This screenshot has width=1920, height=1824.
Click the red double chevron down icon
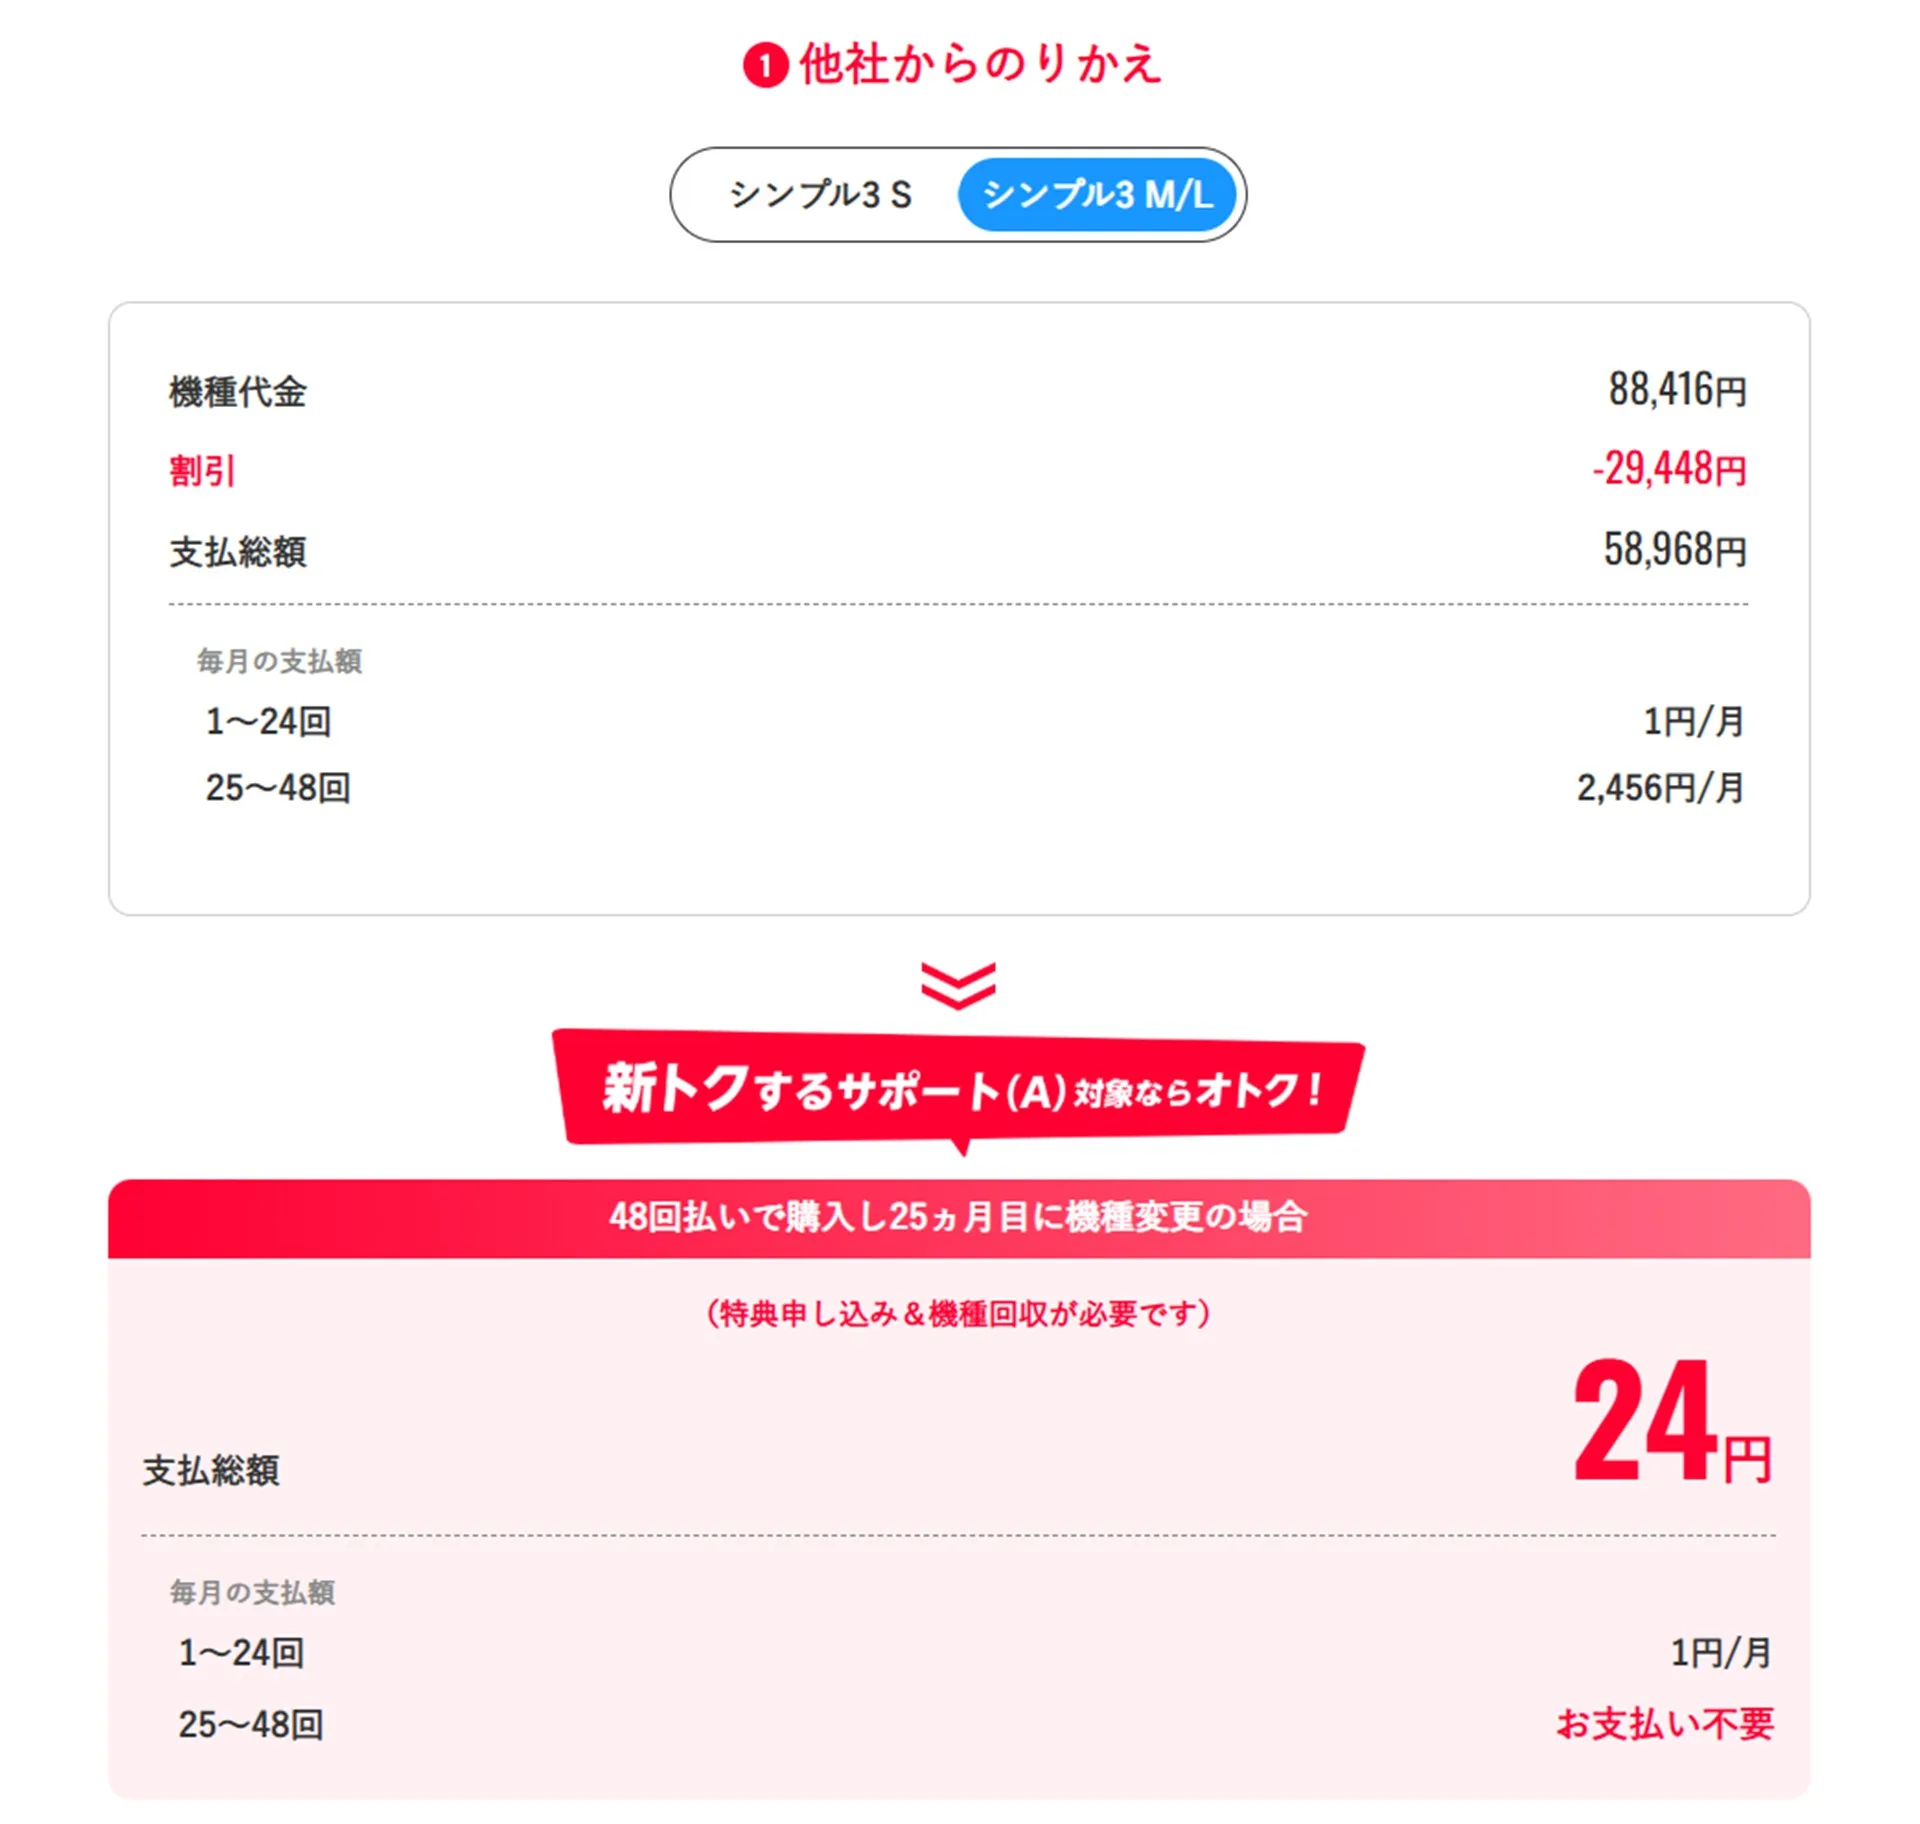point(958,985)
